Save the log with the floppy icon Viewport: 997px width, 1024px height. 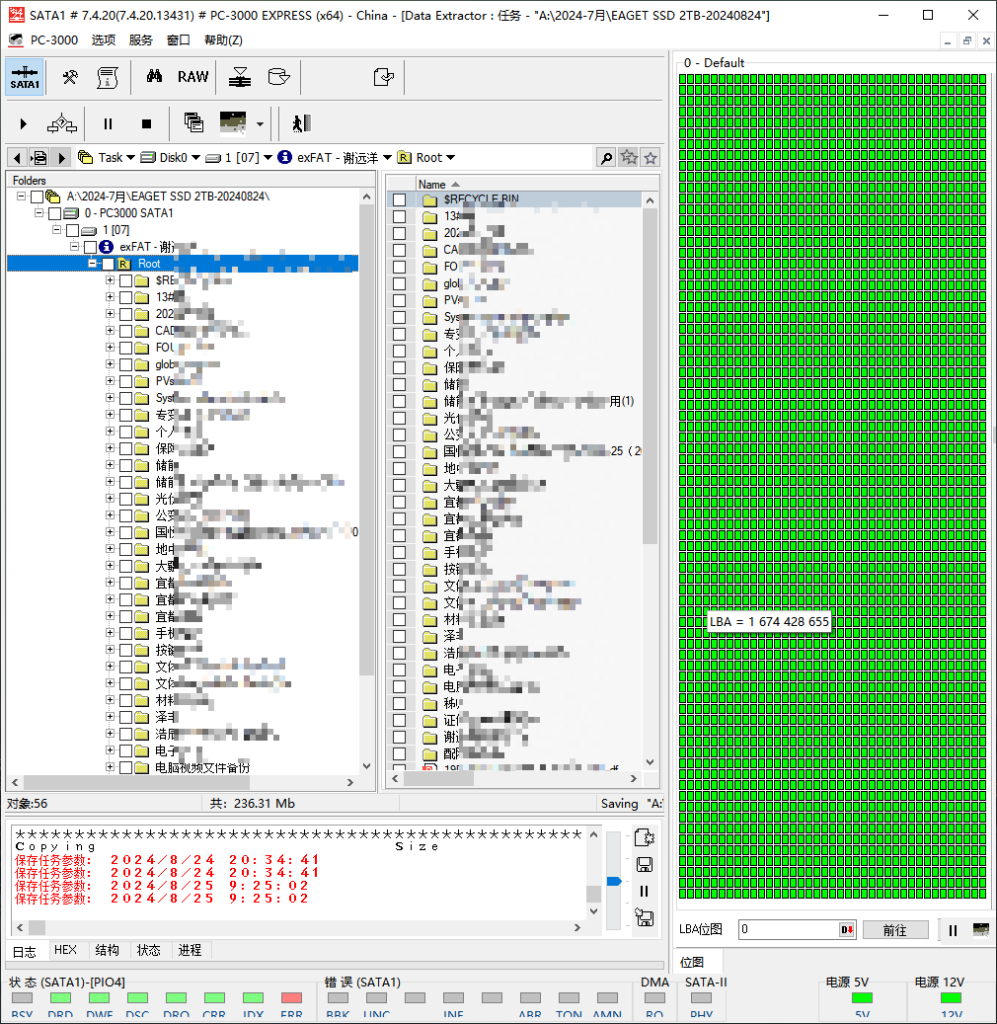click(x=644, y=865)
